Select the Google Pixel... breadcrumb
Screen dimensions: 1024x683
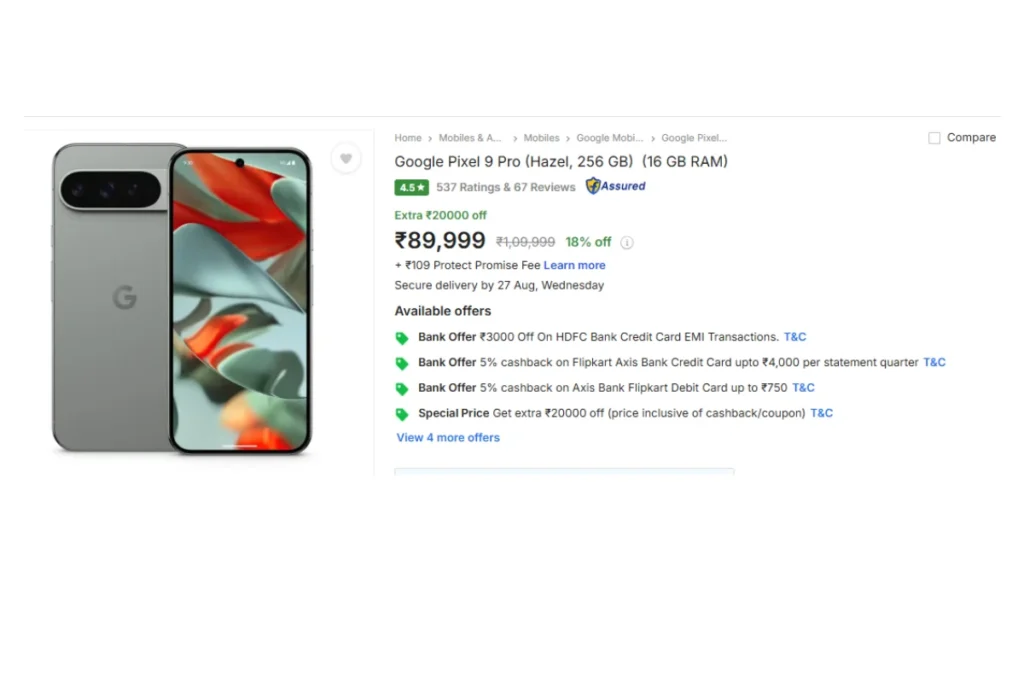[x=694, y=138]
